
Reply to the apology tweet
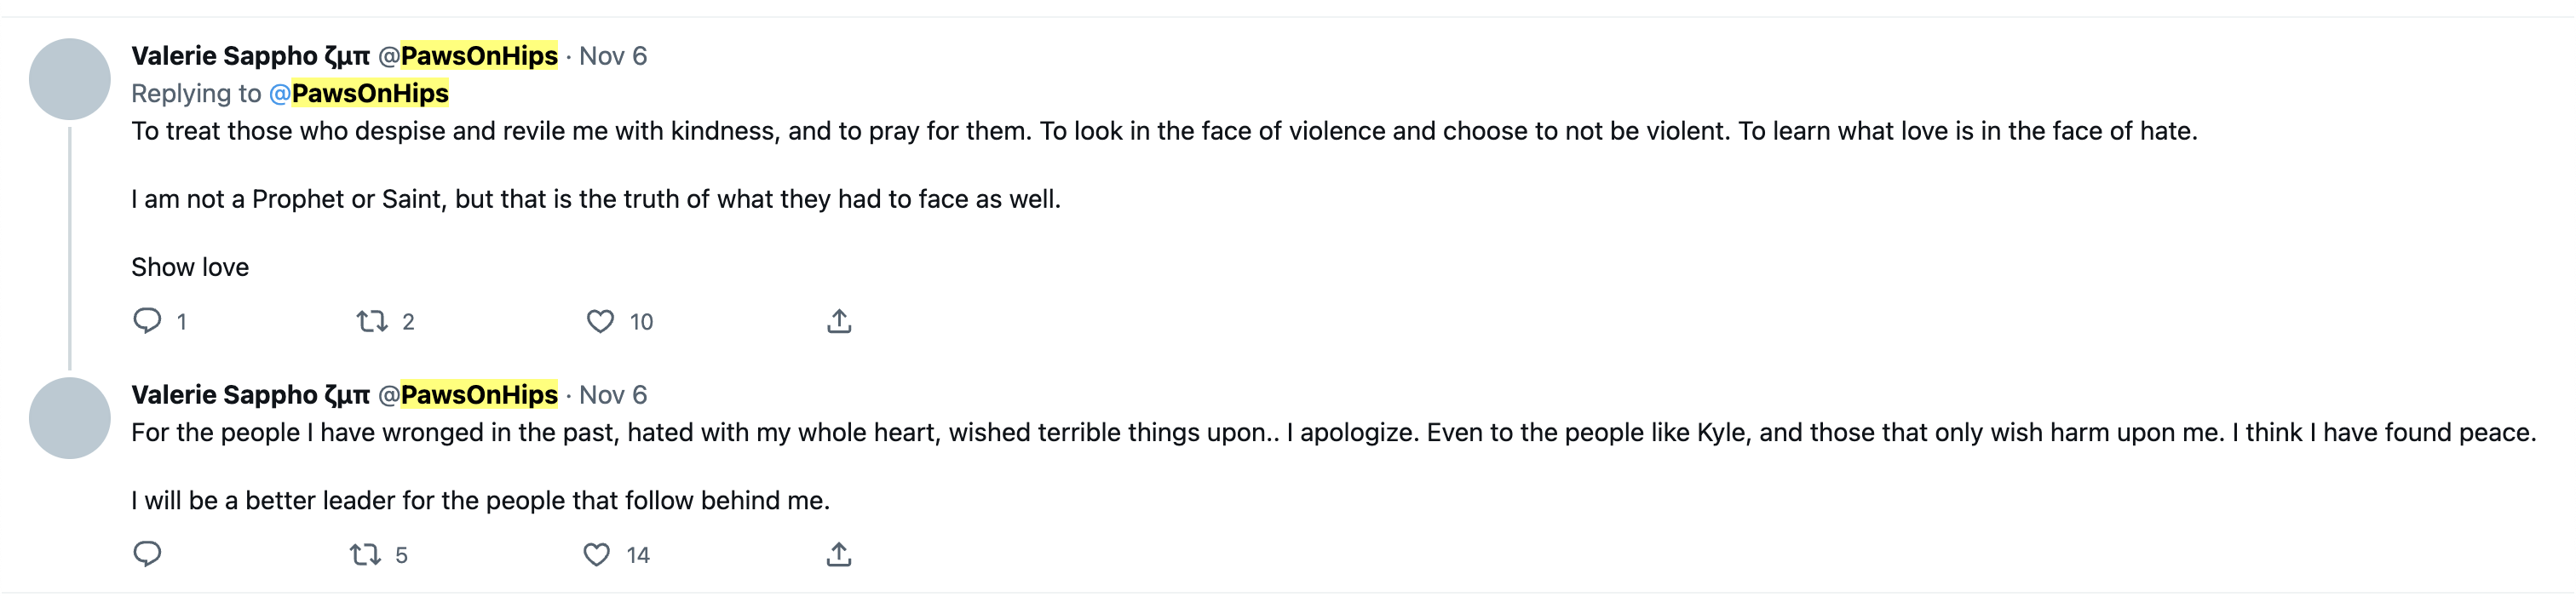[x=147, y=553]
